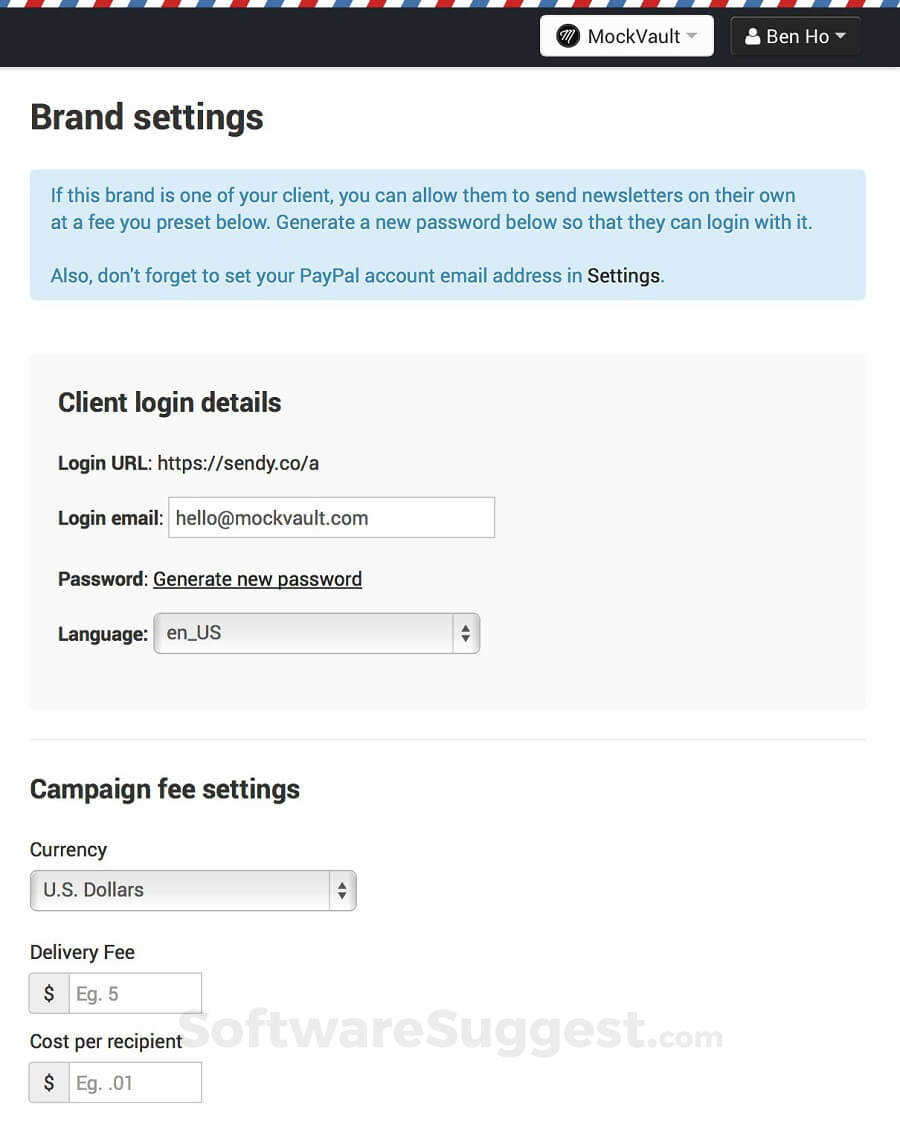Expand the Ben Ho account menu
The height and width of the screenshot is (1127, 900).
click(x=795, y=36)
